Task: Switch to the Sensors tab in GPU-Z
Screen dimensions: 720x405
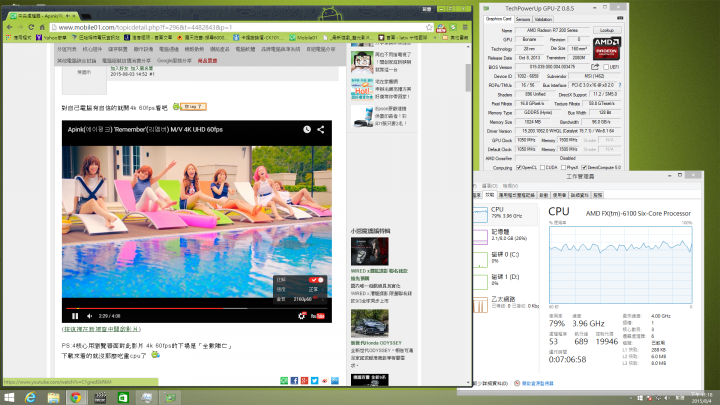Action: click(523, 19)
